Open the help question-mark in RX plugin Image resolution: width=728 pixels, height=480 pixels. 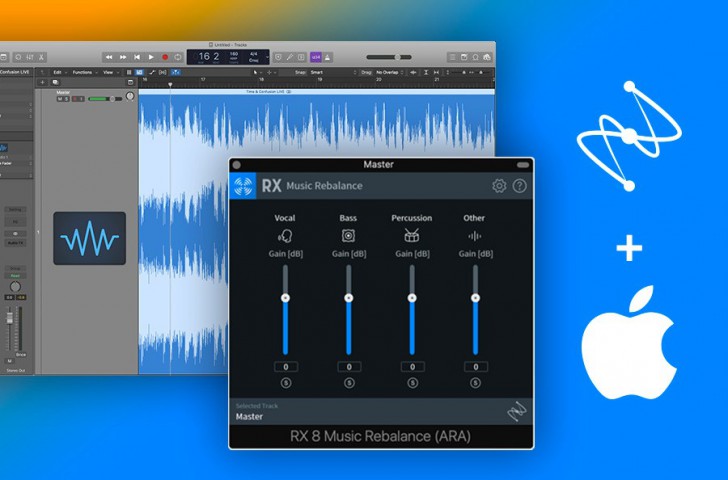point(520,186)
